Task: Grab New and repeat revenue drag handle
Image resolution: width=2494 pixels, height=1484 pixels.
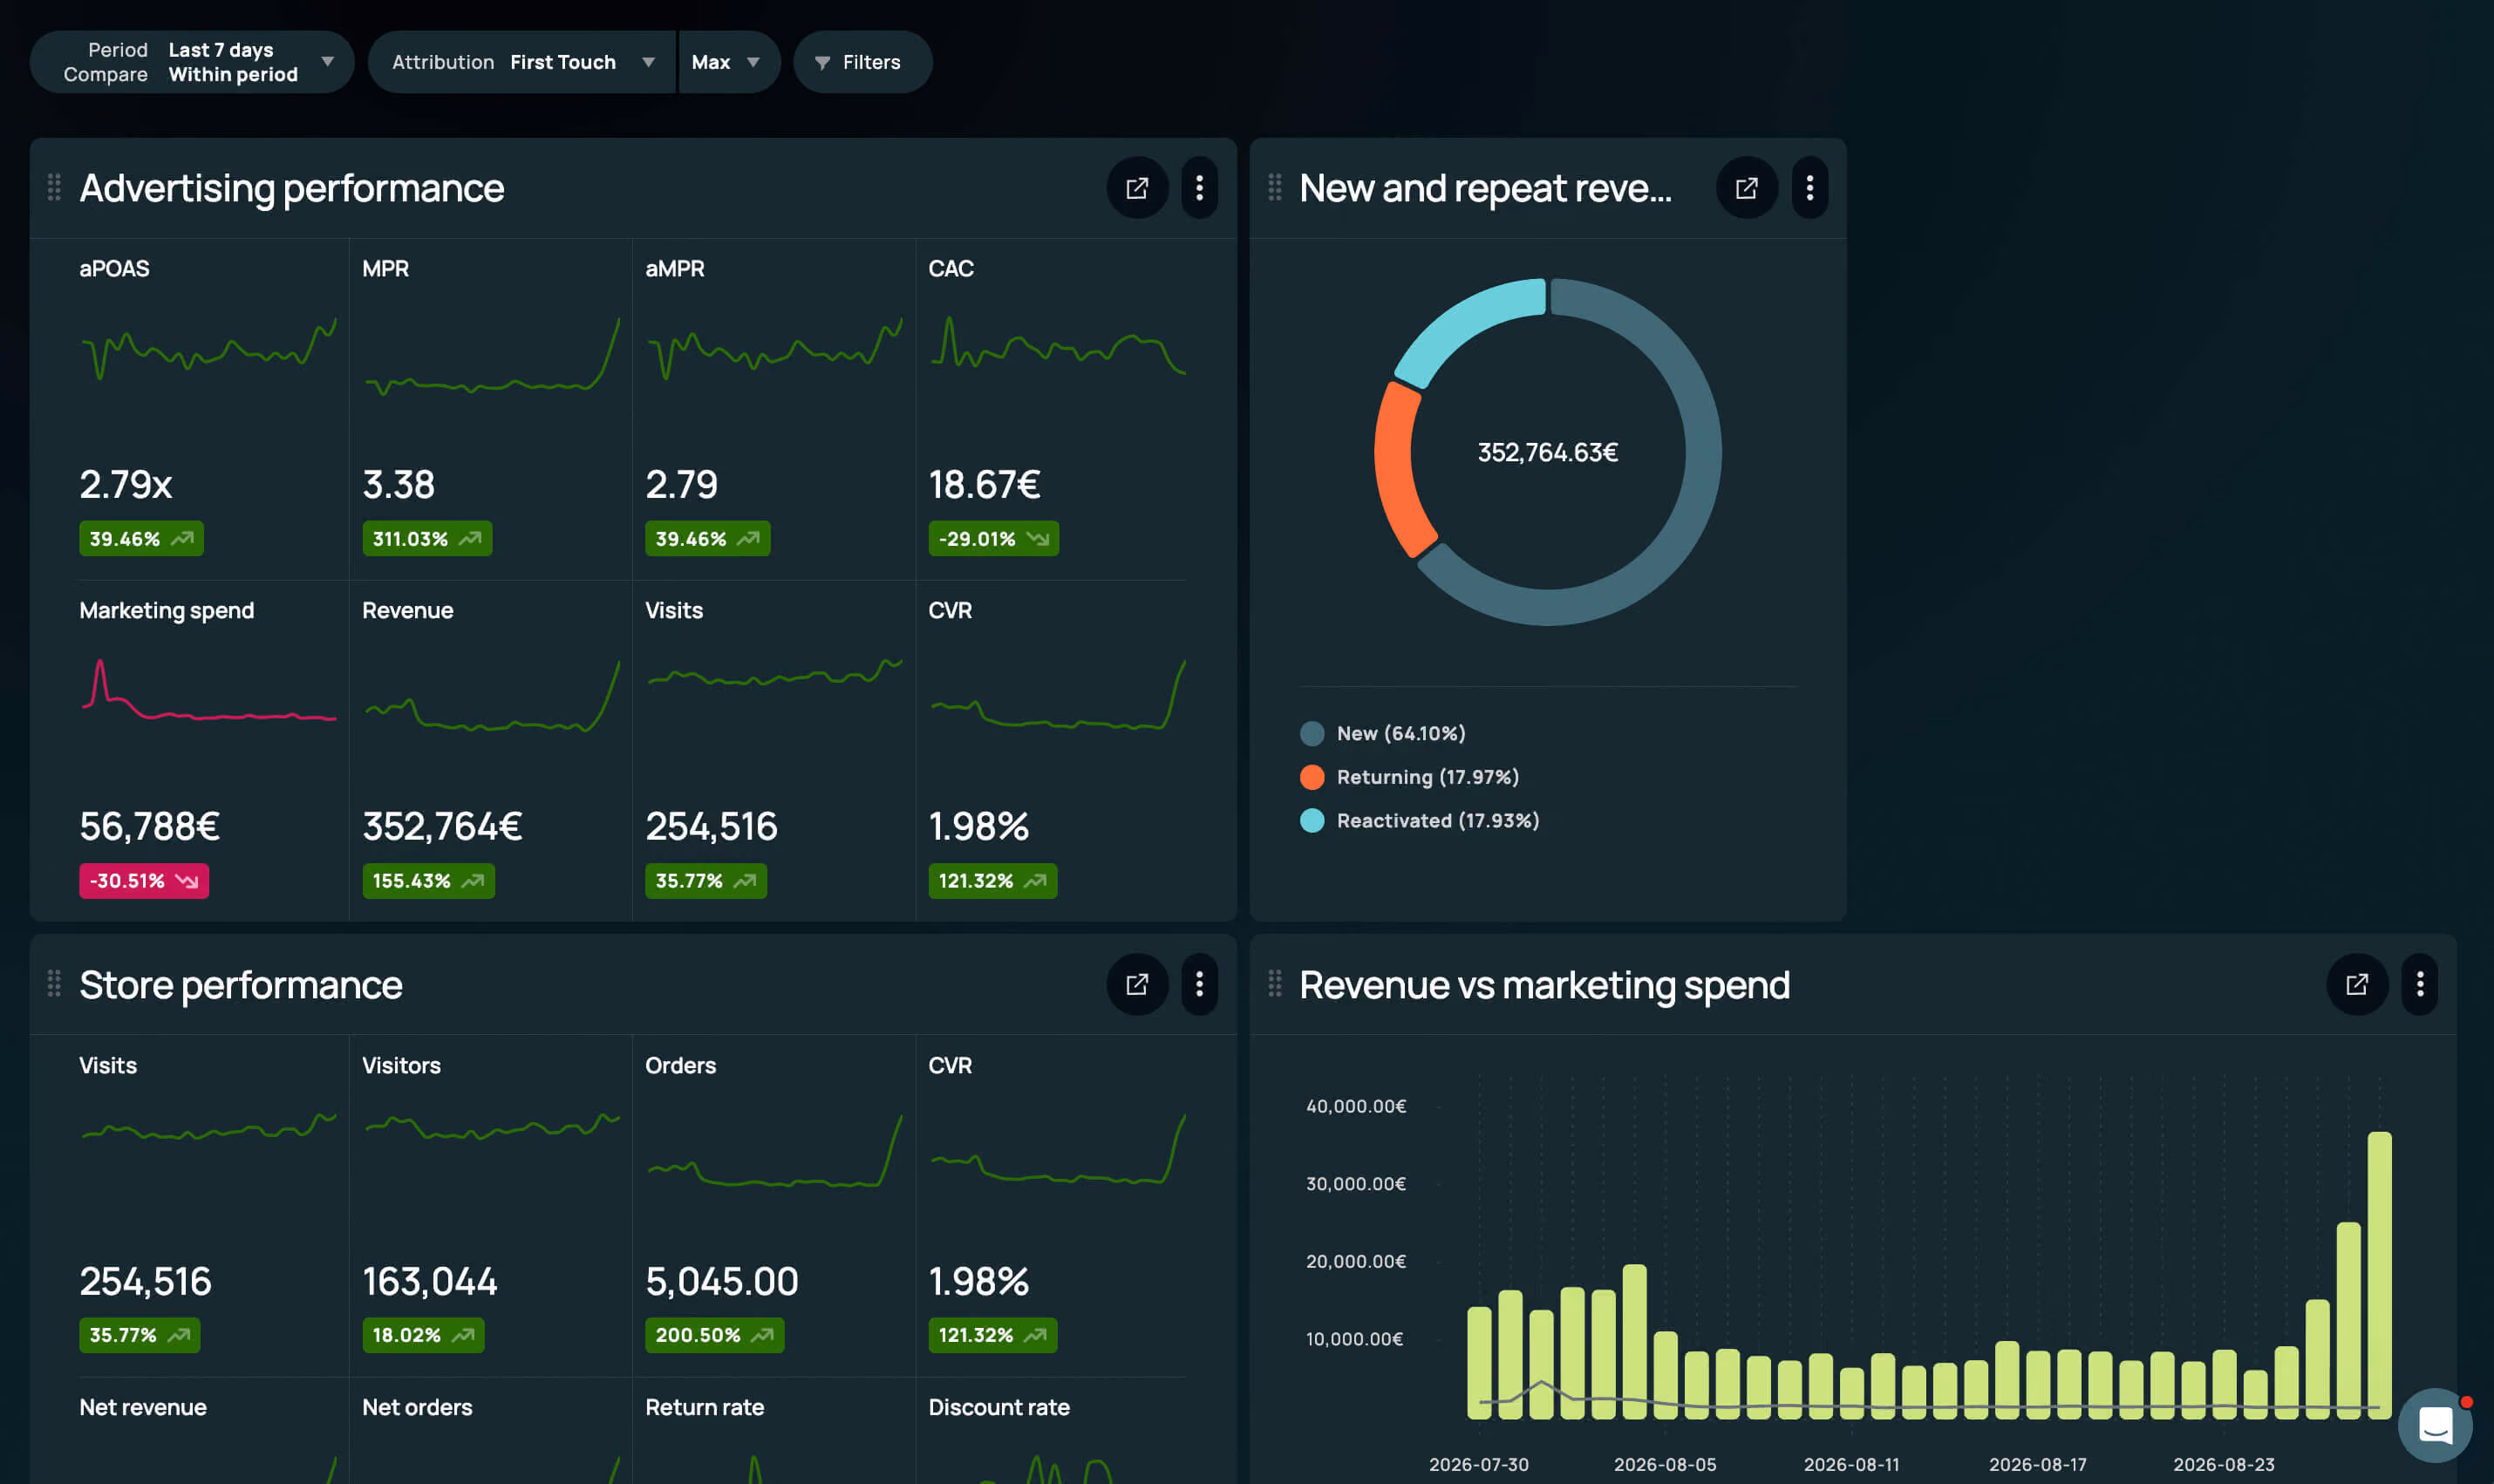Action: click(x=1274, y=188)
